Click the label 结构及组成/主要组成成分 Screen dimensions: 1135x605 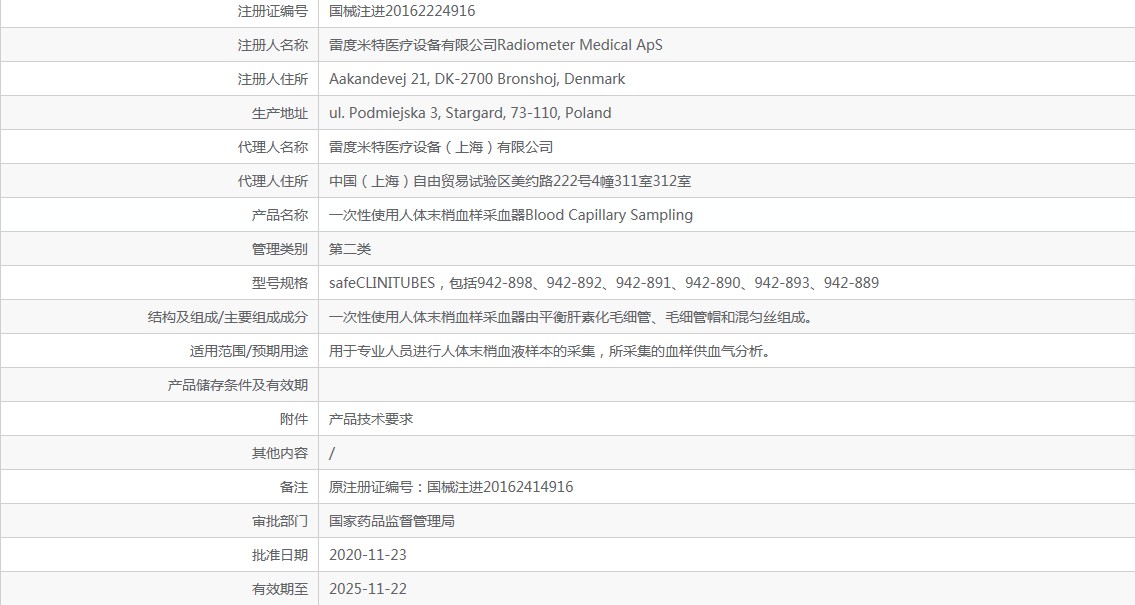point(228,317)
